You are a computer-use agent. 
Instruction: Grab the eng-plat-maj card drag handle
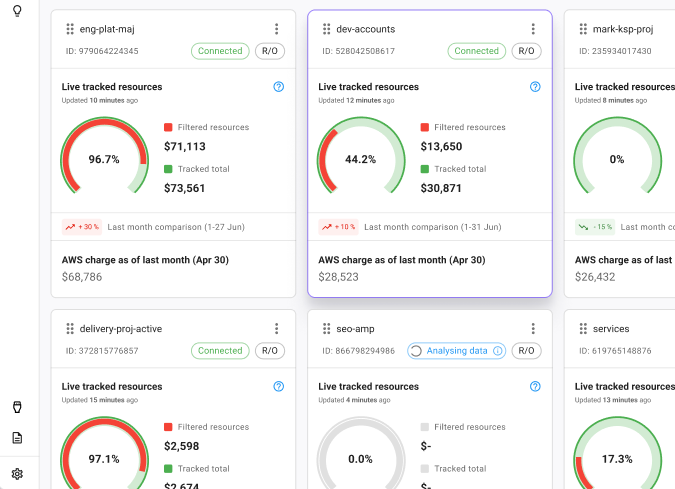tap(70, 29)
